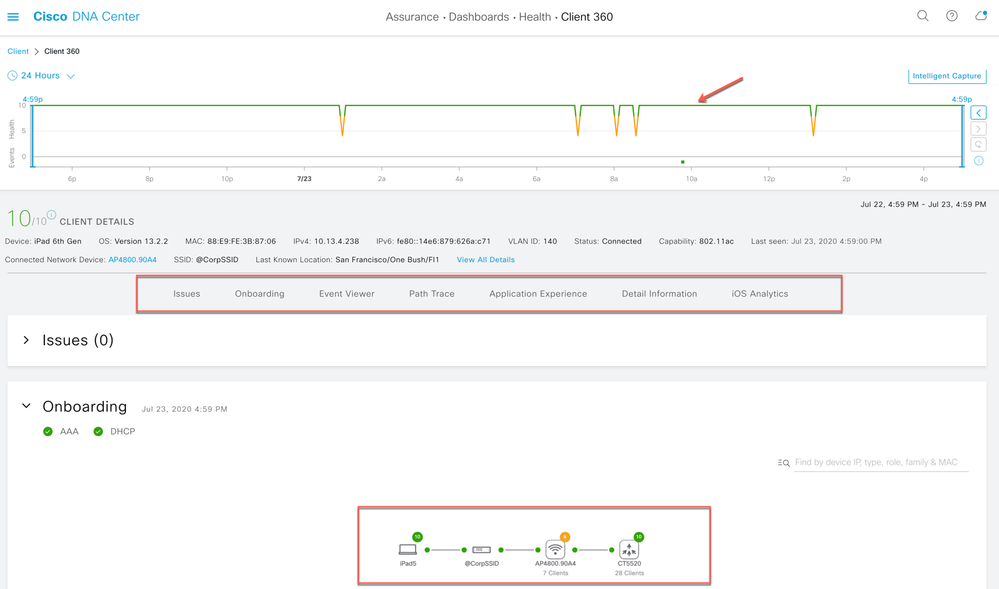This screenshot has height=589, width=999.
Task: Click the search magnifier icon
Action: tap(923, 16)
